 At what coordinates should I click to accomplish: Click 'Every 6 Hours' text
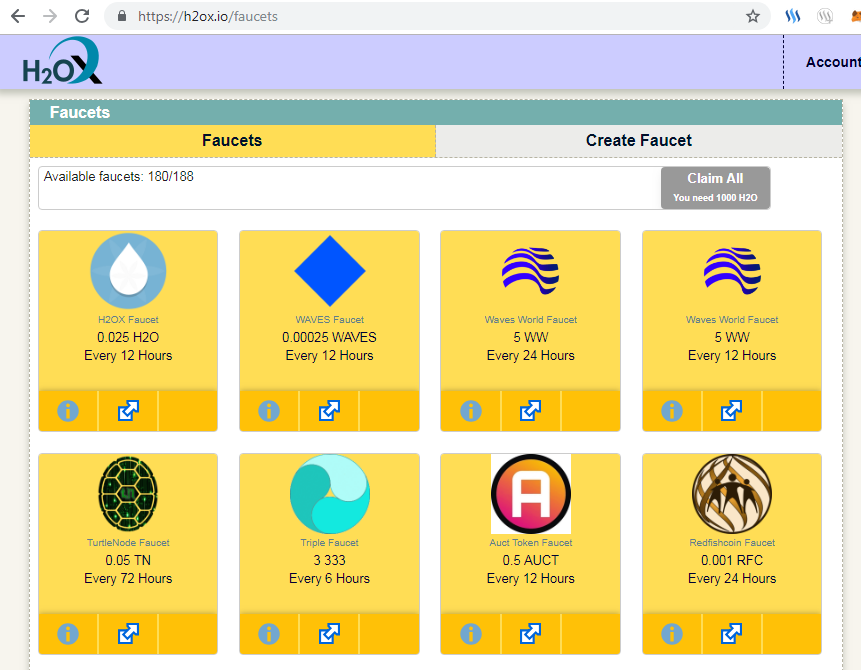[329, 578]
